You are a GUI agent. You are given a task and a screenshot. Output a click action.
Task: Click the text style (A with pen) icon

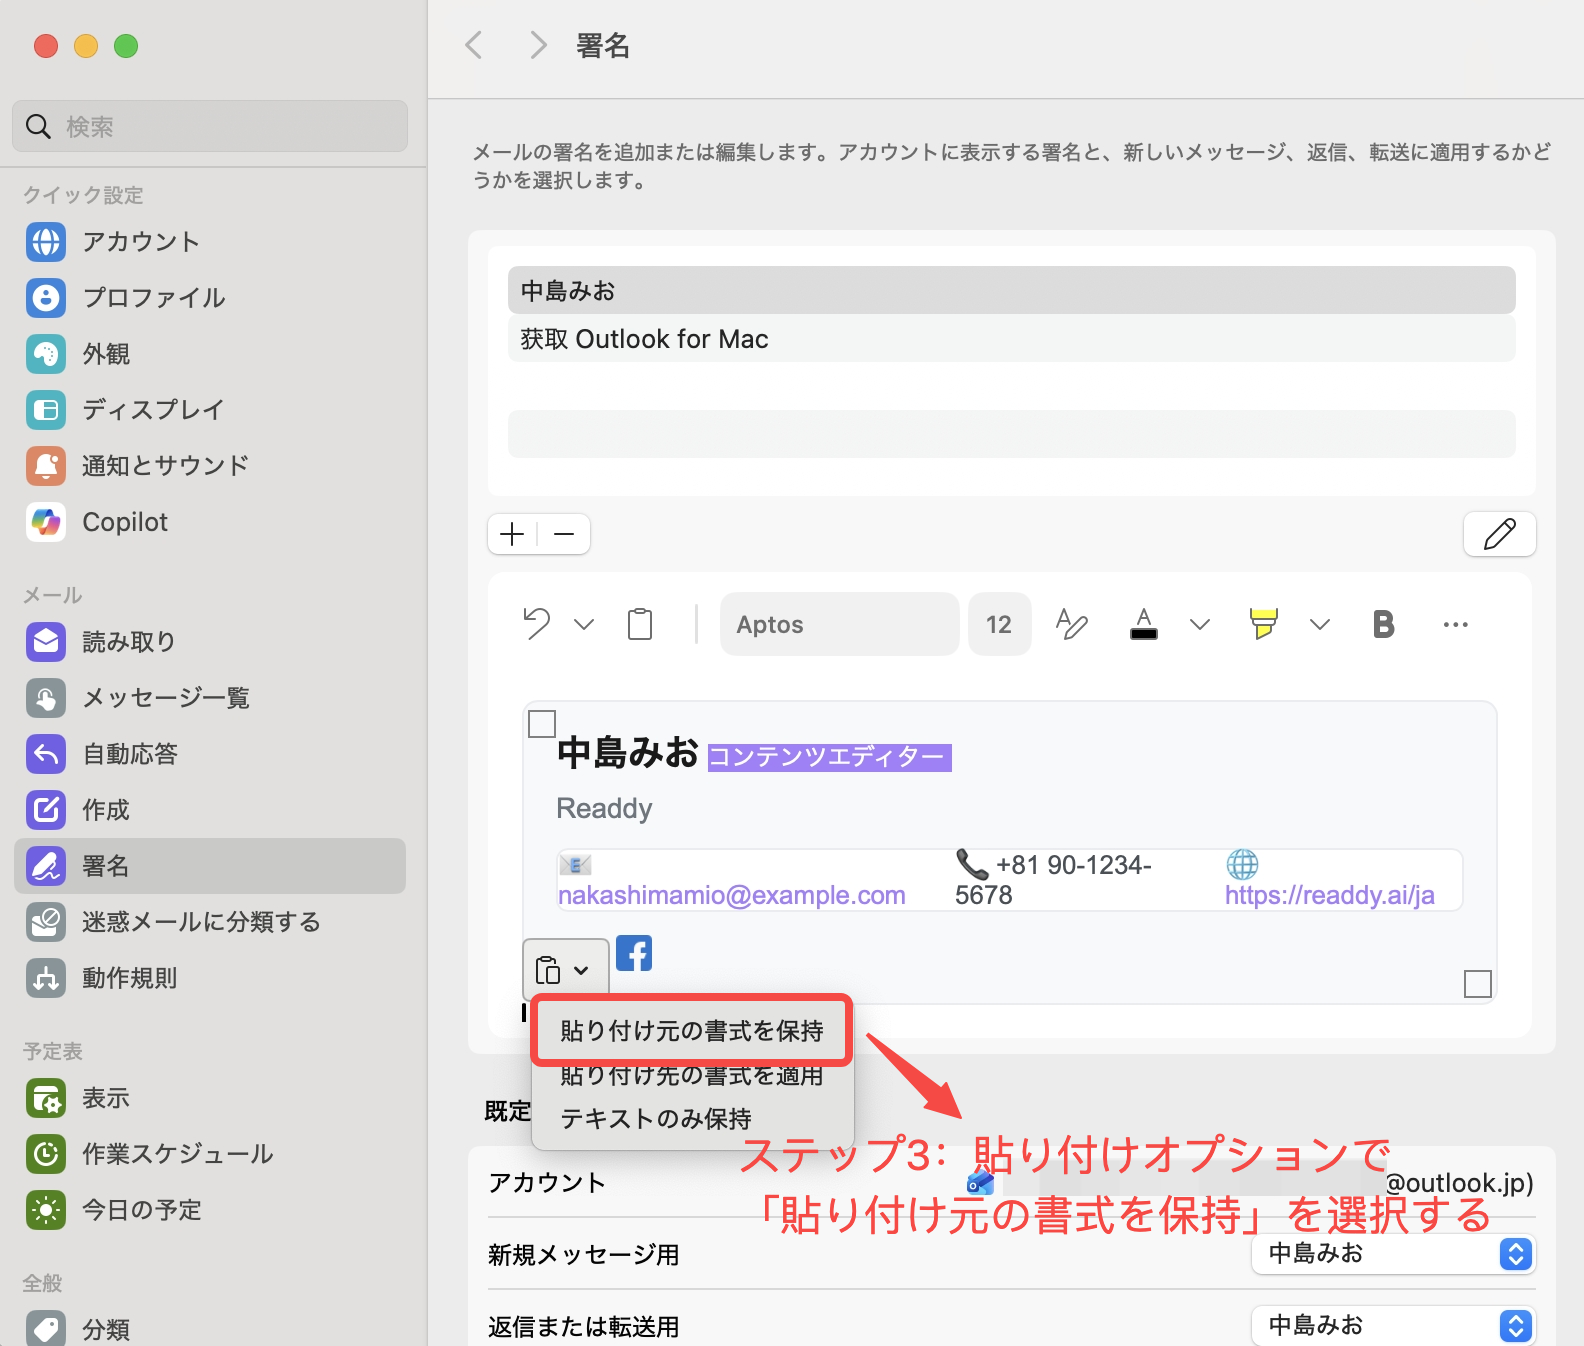[1071, 624]
